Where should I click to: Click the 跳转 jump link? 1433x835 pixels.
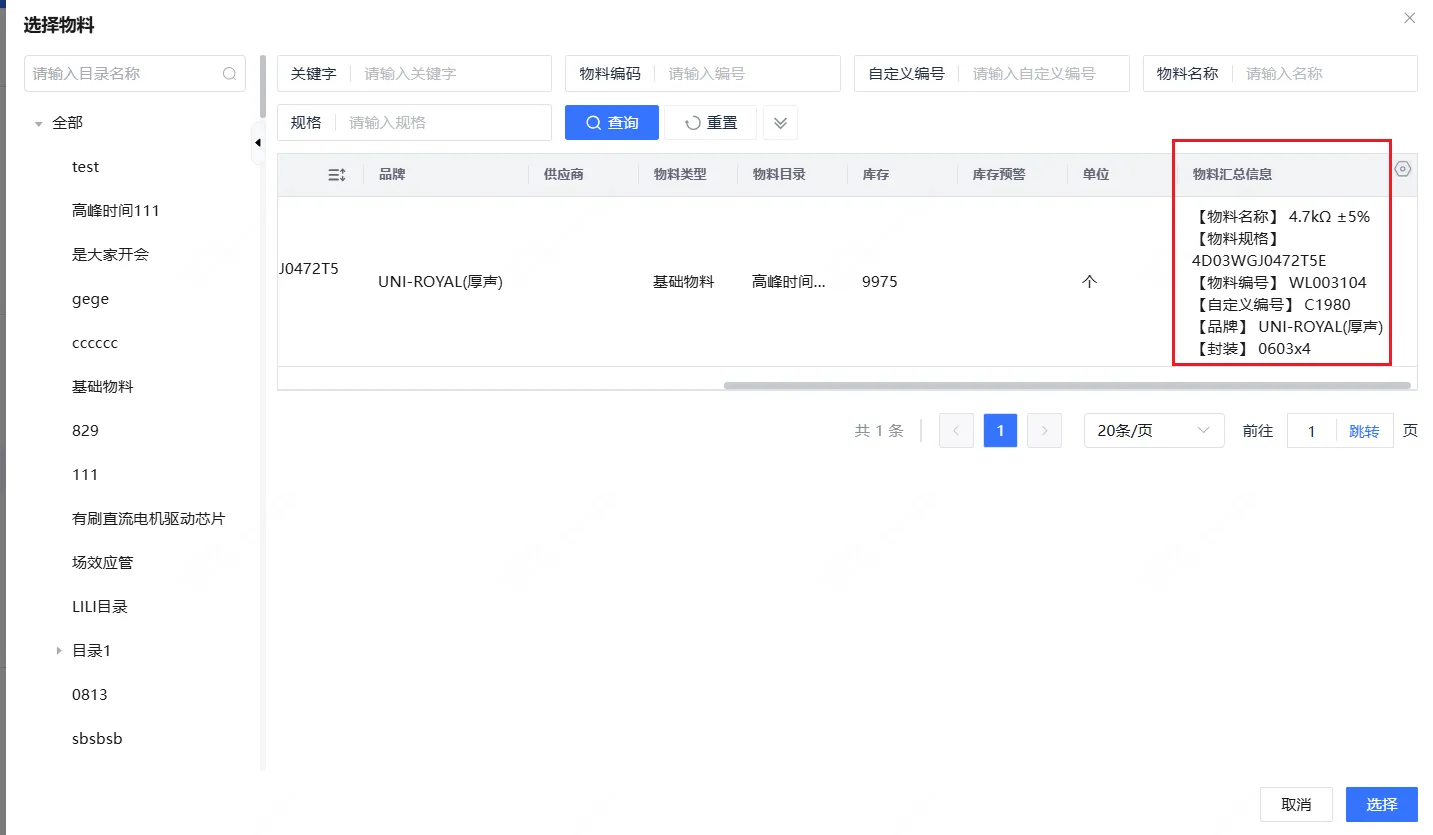pos(1364,431)
